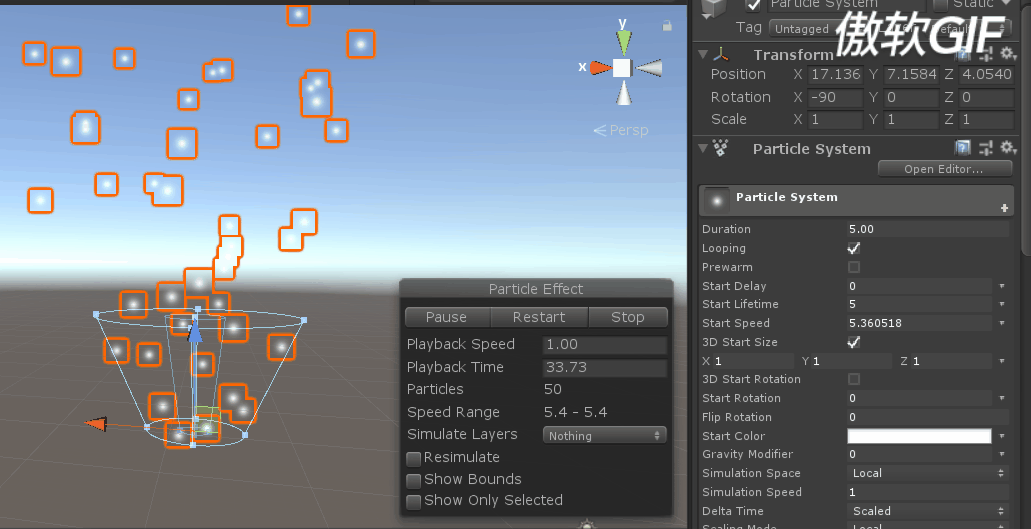1031x529 pixels.
Task: Click the Speed Range value 5.4 - 5.4
Action: [575, 412]
